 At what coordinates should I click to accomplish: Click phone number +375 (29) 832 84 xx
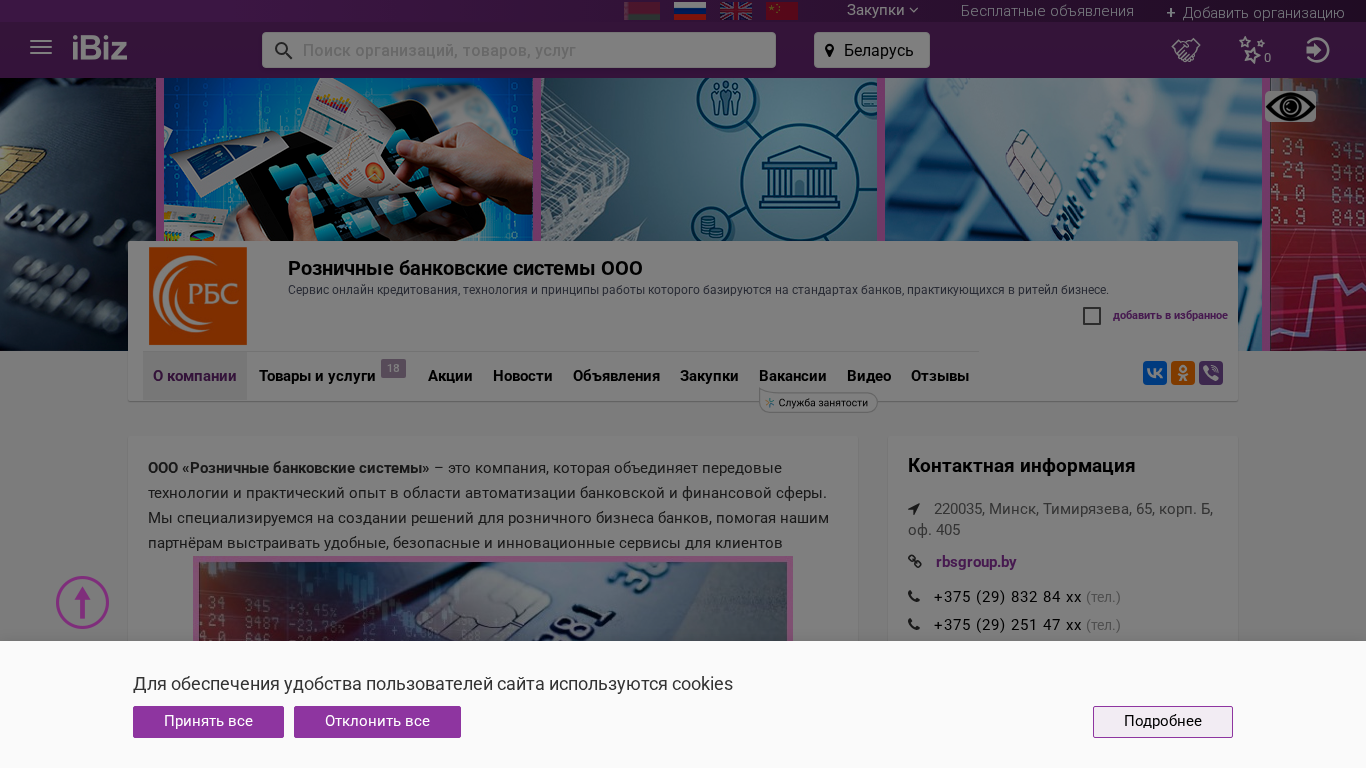[x=1007, y=597]
